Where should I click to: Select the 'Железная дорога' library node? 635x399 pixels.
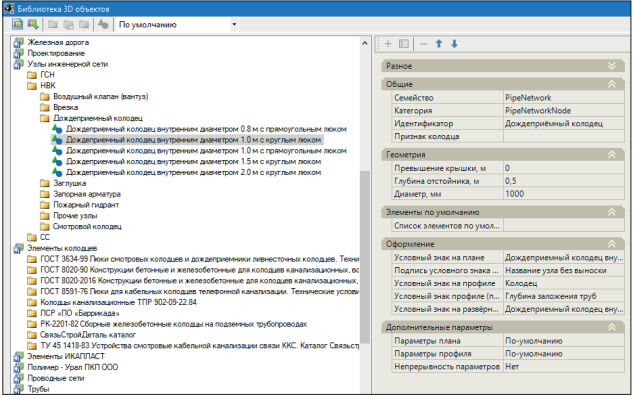pyautogui.click(x=58, y=43)
